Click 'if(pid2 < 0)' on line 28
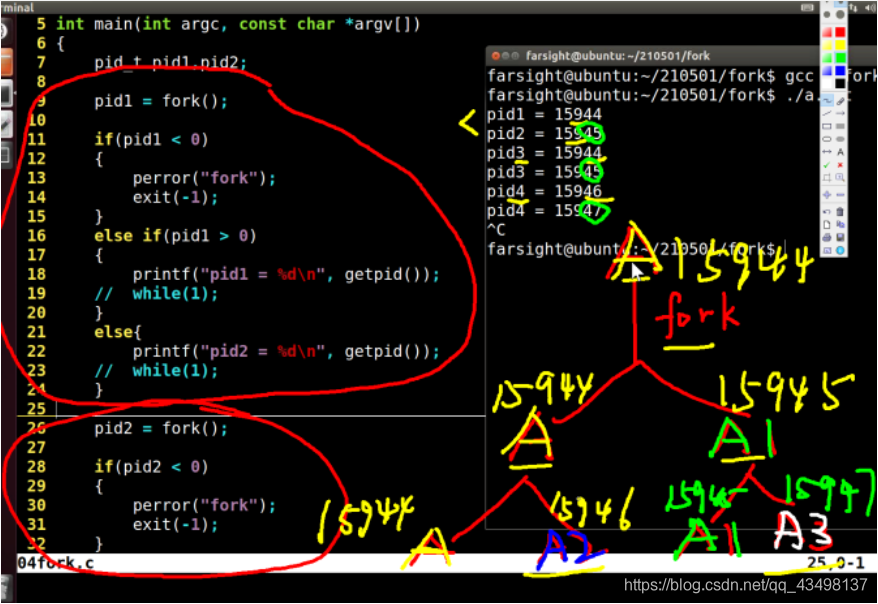This screenshot has height=604, width=878. pyautogui.click(x=151, y=467)
